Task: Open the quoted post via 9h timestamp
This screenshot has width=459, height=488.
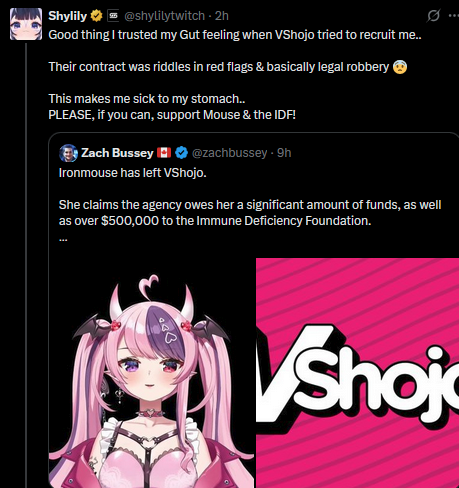Action: click(x=284, y=153)
